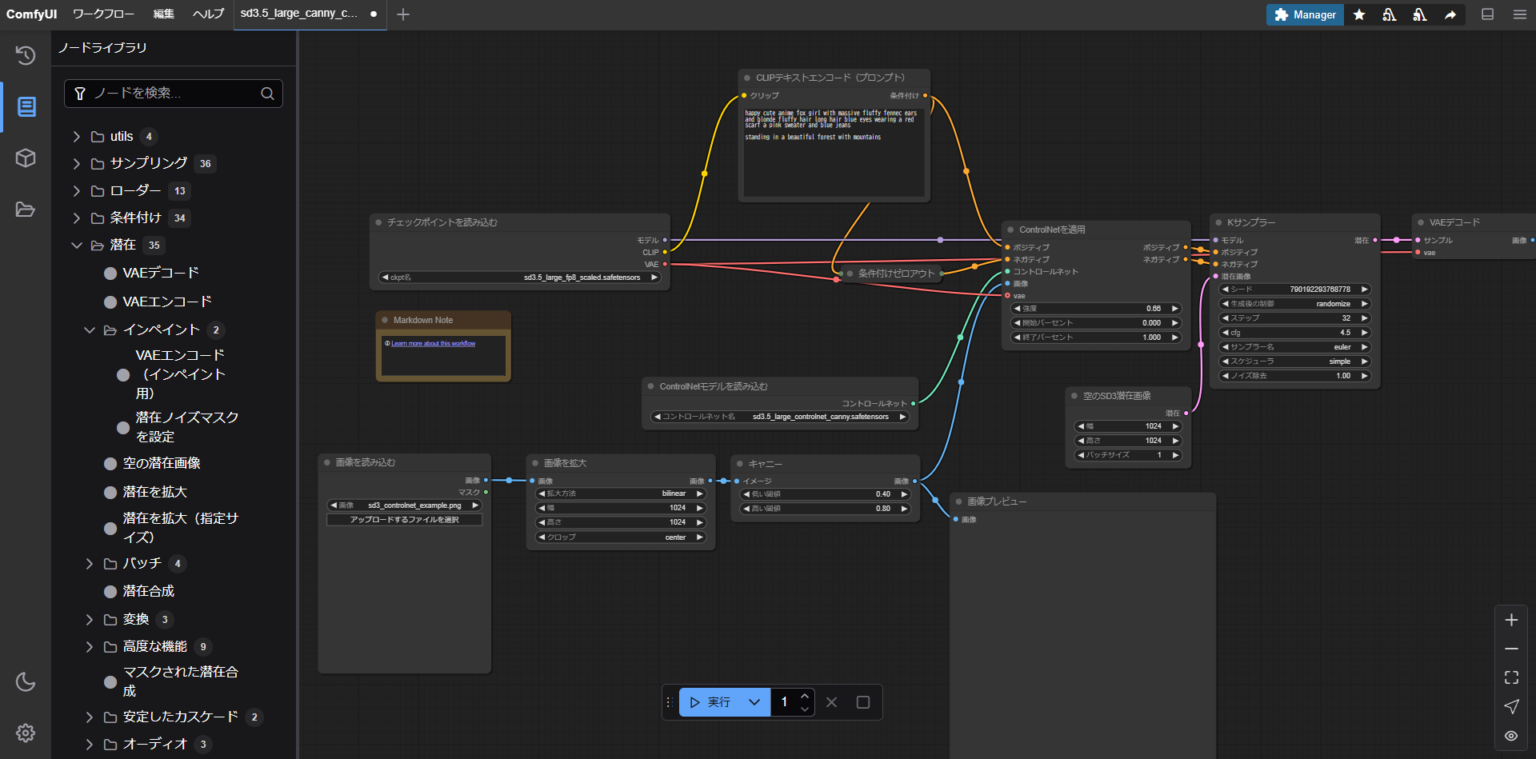
Task: Click the star icon in top toolbar
Action: click(1359, 15)
